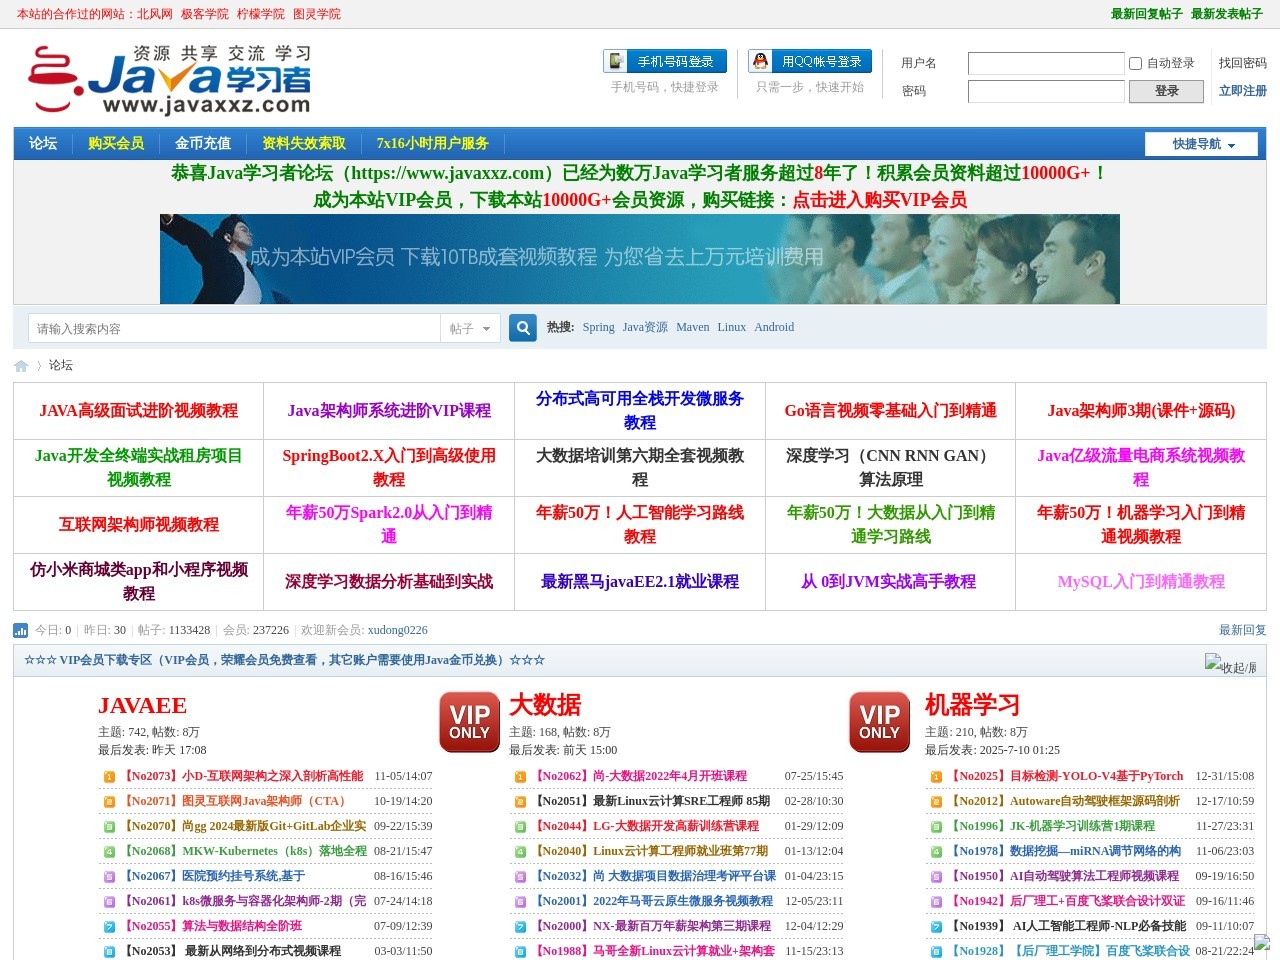The image size is (1280, 960).
Task: Click the VIP ONLY icon beside 机器学习
Action: pyautogui.click(x=880, y=722)
